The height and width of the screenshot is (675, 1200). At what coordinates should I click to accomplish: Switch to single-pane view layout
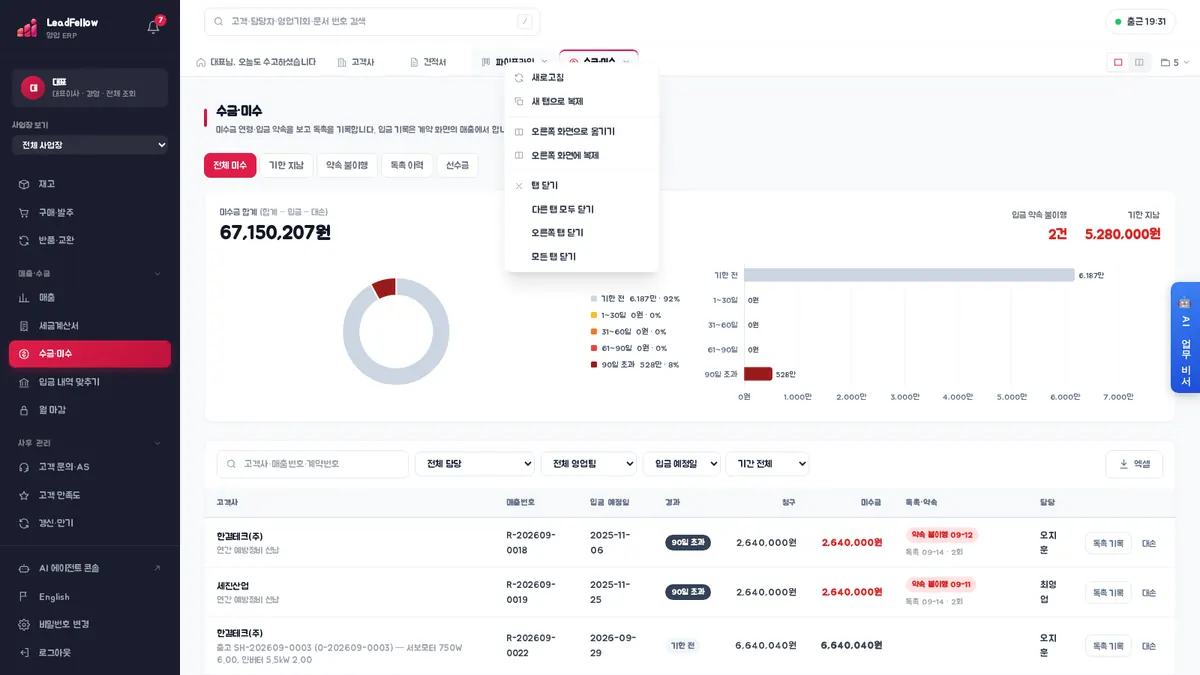[x=1118, y=62]
